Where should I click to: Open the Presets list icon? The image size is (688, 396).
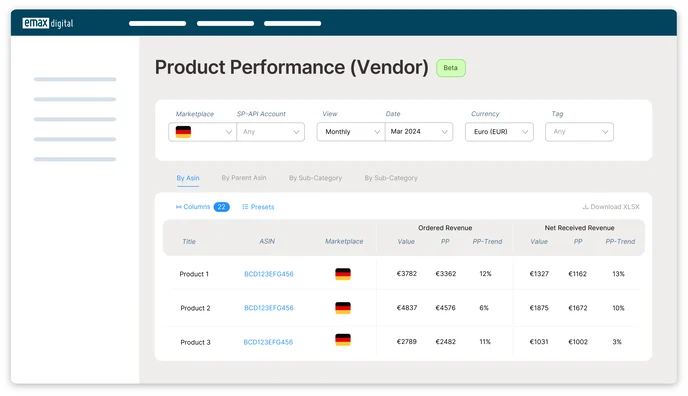245,207
